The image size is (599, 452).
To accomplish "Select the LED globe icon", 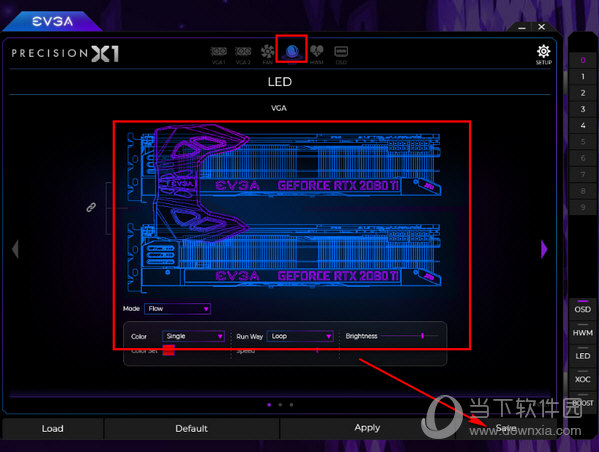I will [x=292, y=52].
